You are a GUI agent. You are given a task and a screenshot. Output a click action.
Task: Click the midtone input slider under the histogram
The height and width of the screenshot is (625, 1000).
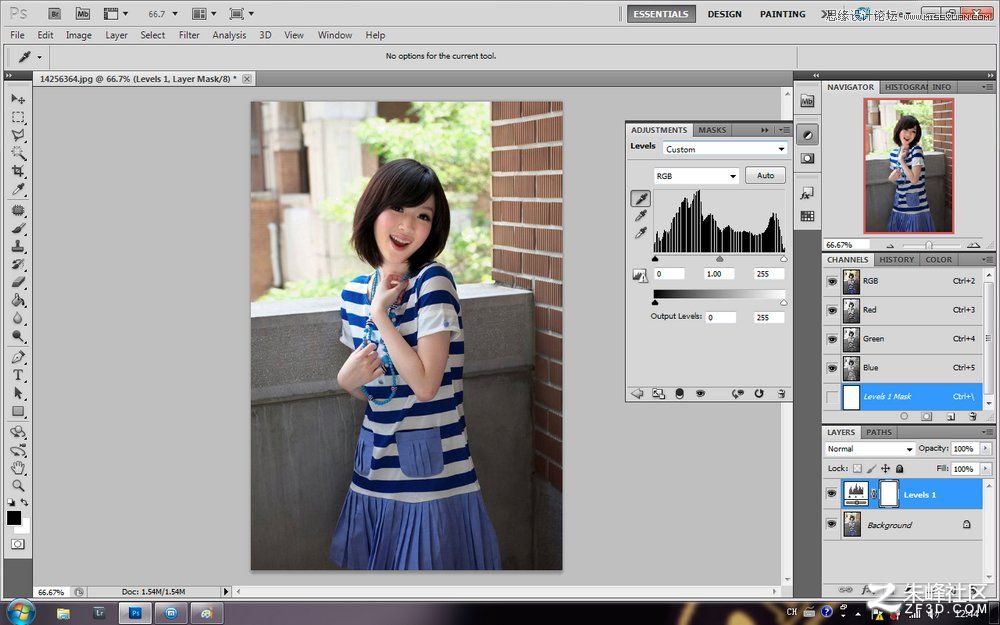(x=719, y=259)
